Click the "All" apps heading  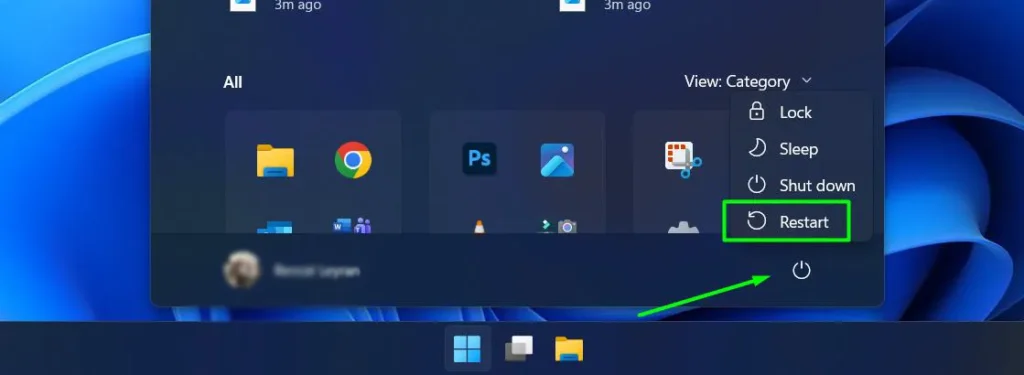coord(232,82)
